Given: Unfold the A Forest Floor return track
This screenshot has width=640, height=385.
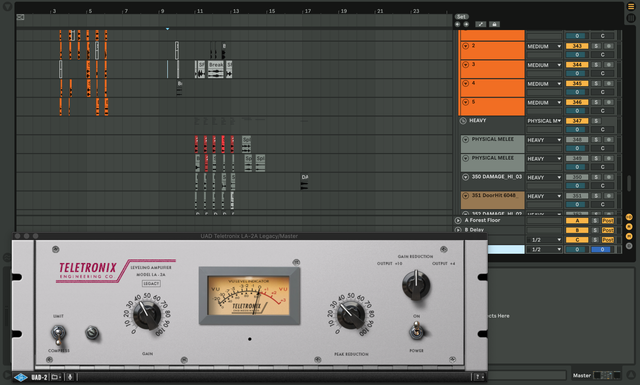Looking at the screenshot, I should (x=458, y=220).
